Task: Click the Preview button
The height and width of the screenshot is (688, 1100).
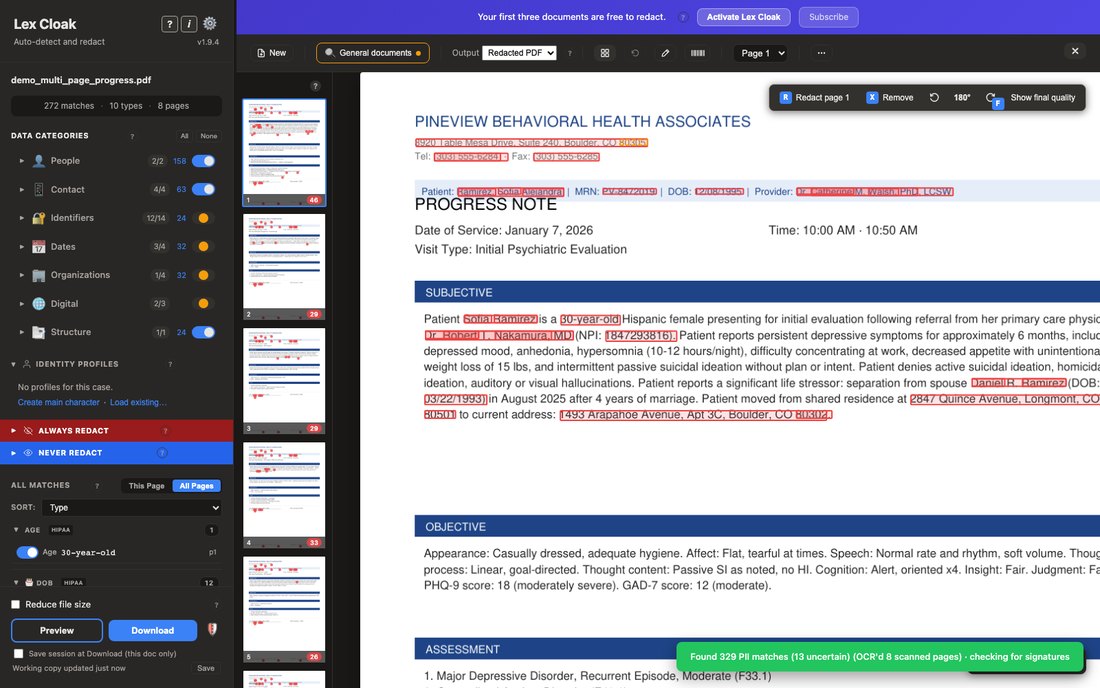Action: coord(57,630)
